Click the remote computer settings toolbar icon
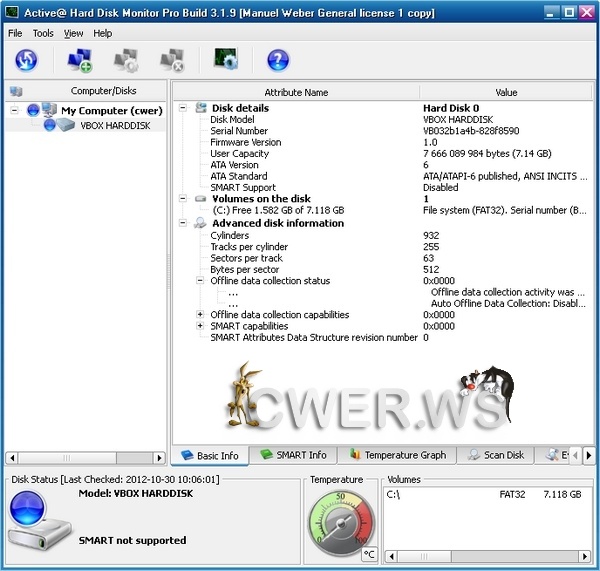This screenshot has width=600, height=571. (126, 61)
